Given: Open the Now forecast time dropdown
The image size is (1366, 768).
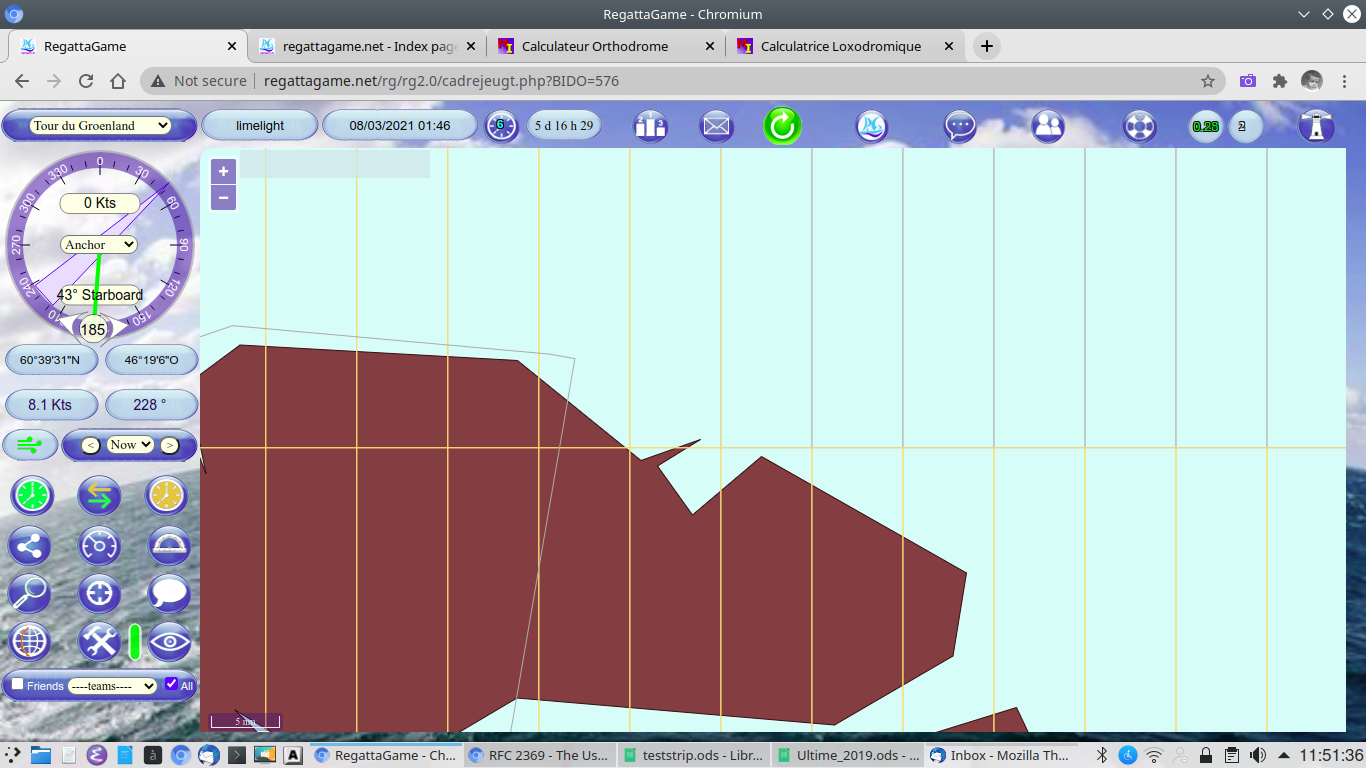Looking at the screenshot, I should (x=130, y=445).
